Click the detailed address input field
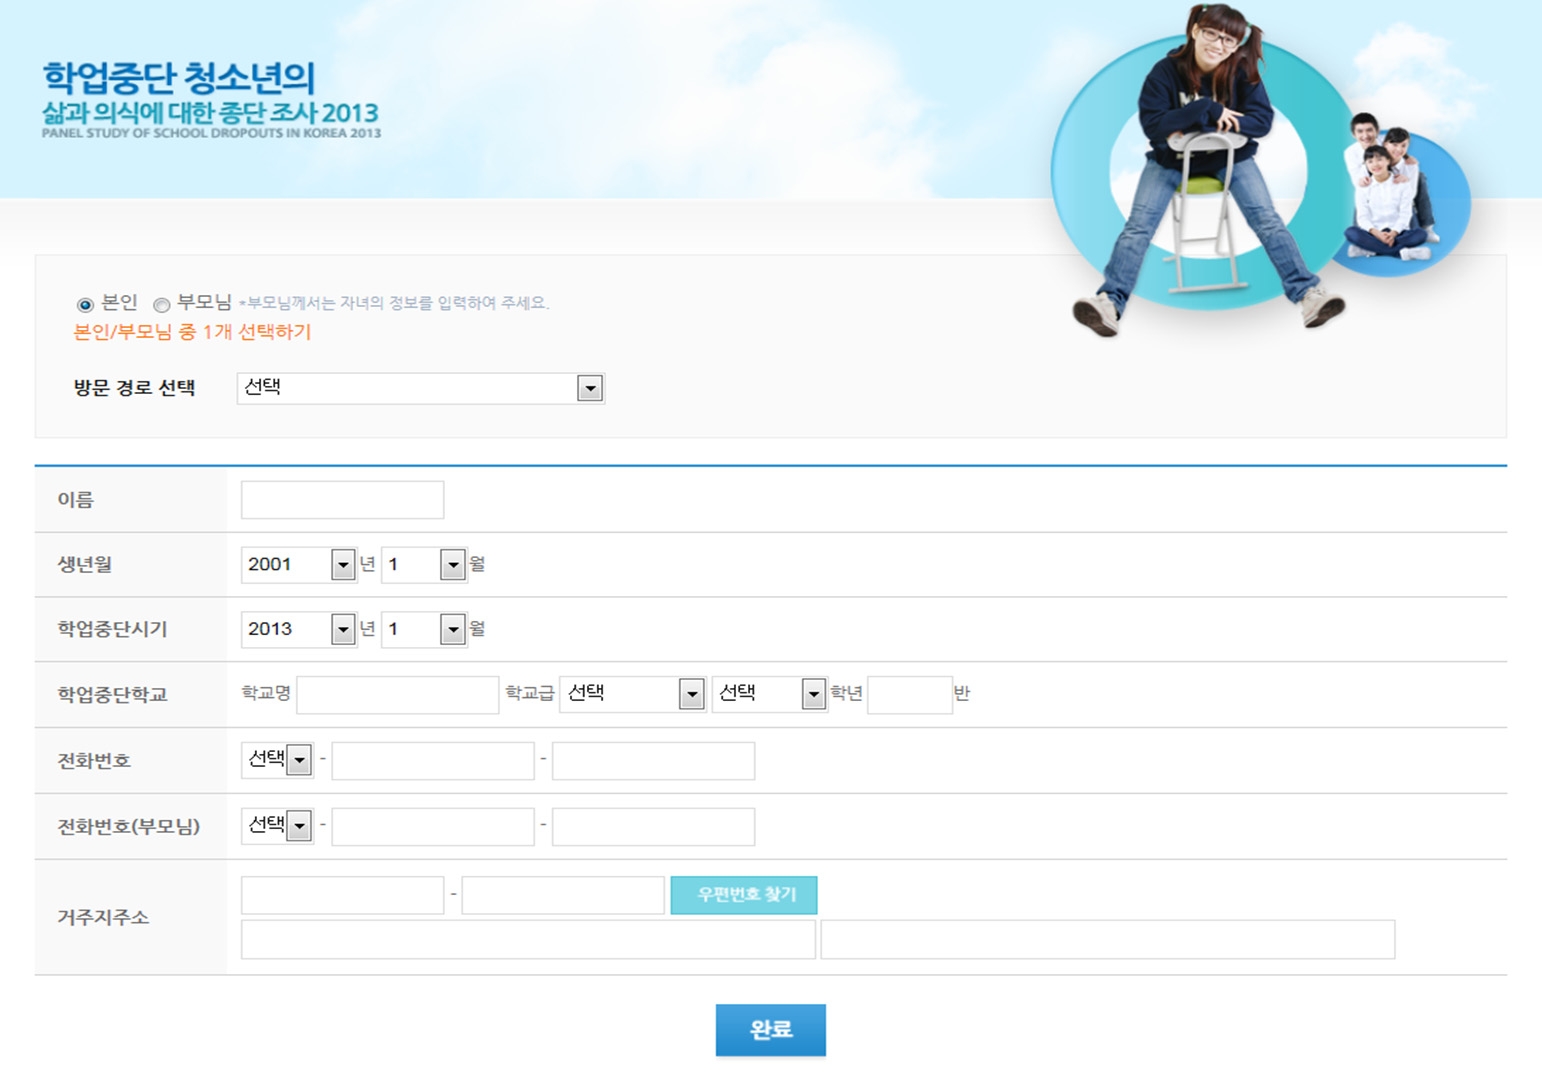Screen dimensions: 1542x1080 [x=1108, y=940]
